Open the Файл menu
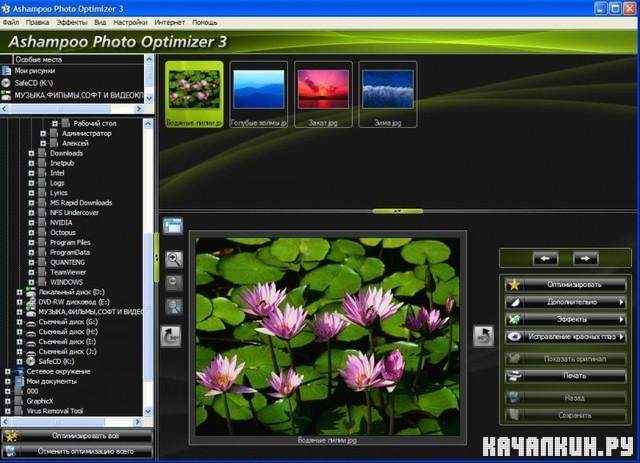The image size is (640, 463). [11, 23]
